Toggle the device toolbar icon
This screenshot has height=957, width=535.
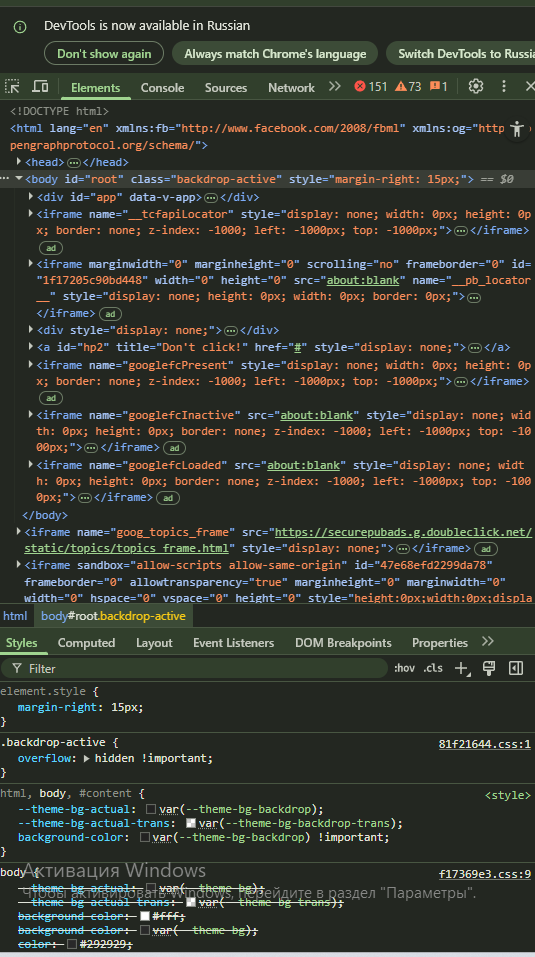click(40, 86)
